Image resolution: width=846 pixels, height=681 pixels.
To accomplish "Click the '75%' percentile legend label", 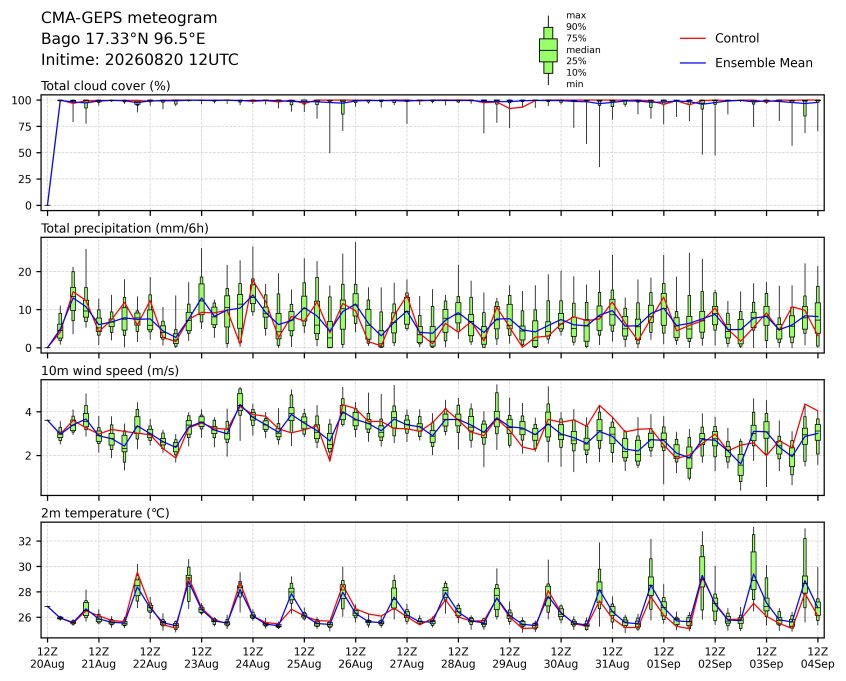I will (576, 38).
